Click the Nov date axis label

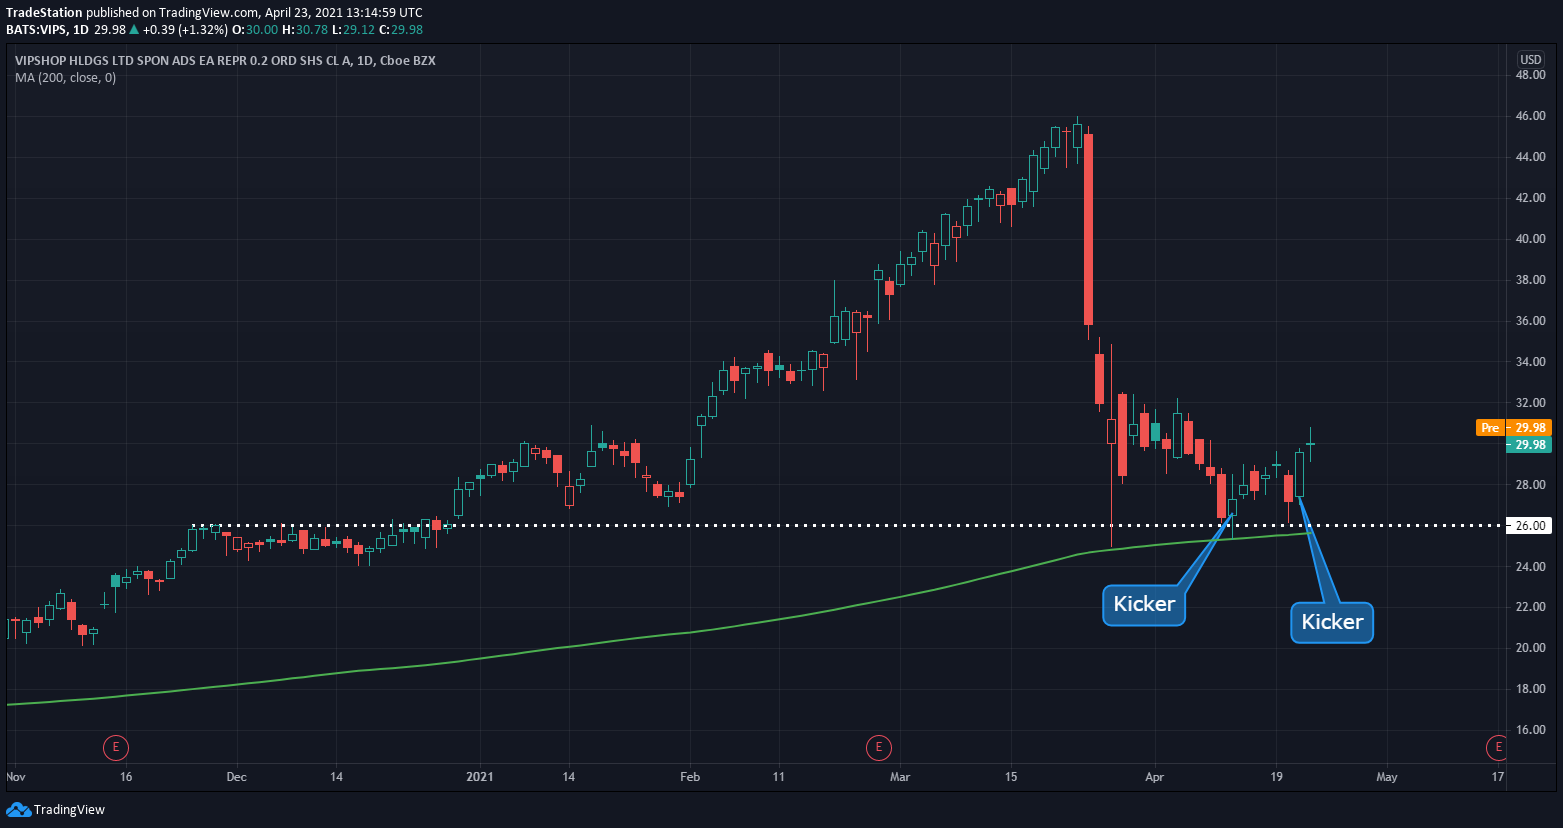tap(15, 776)
